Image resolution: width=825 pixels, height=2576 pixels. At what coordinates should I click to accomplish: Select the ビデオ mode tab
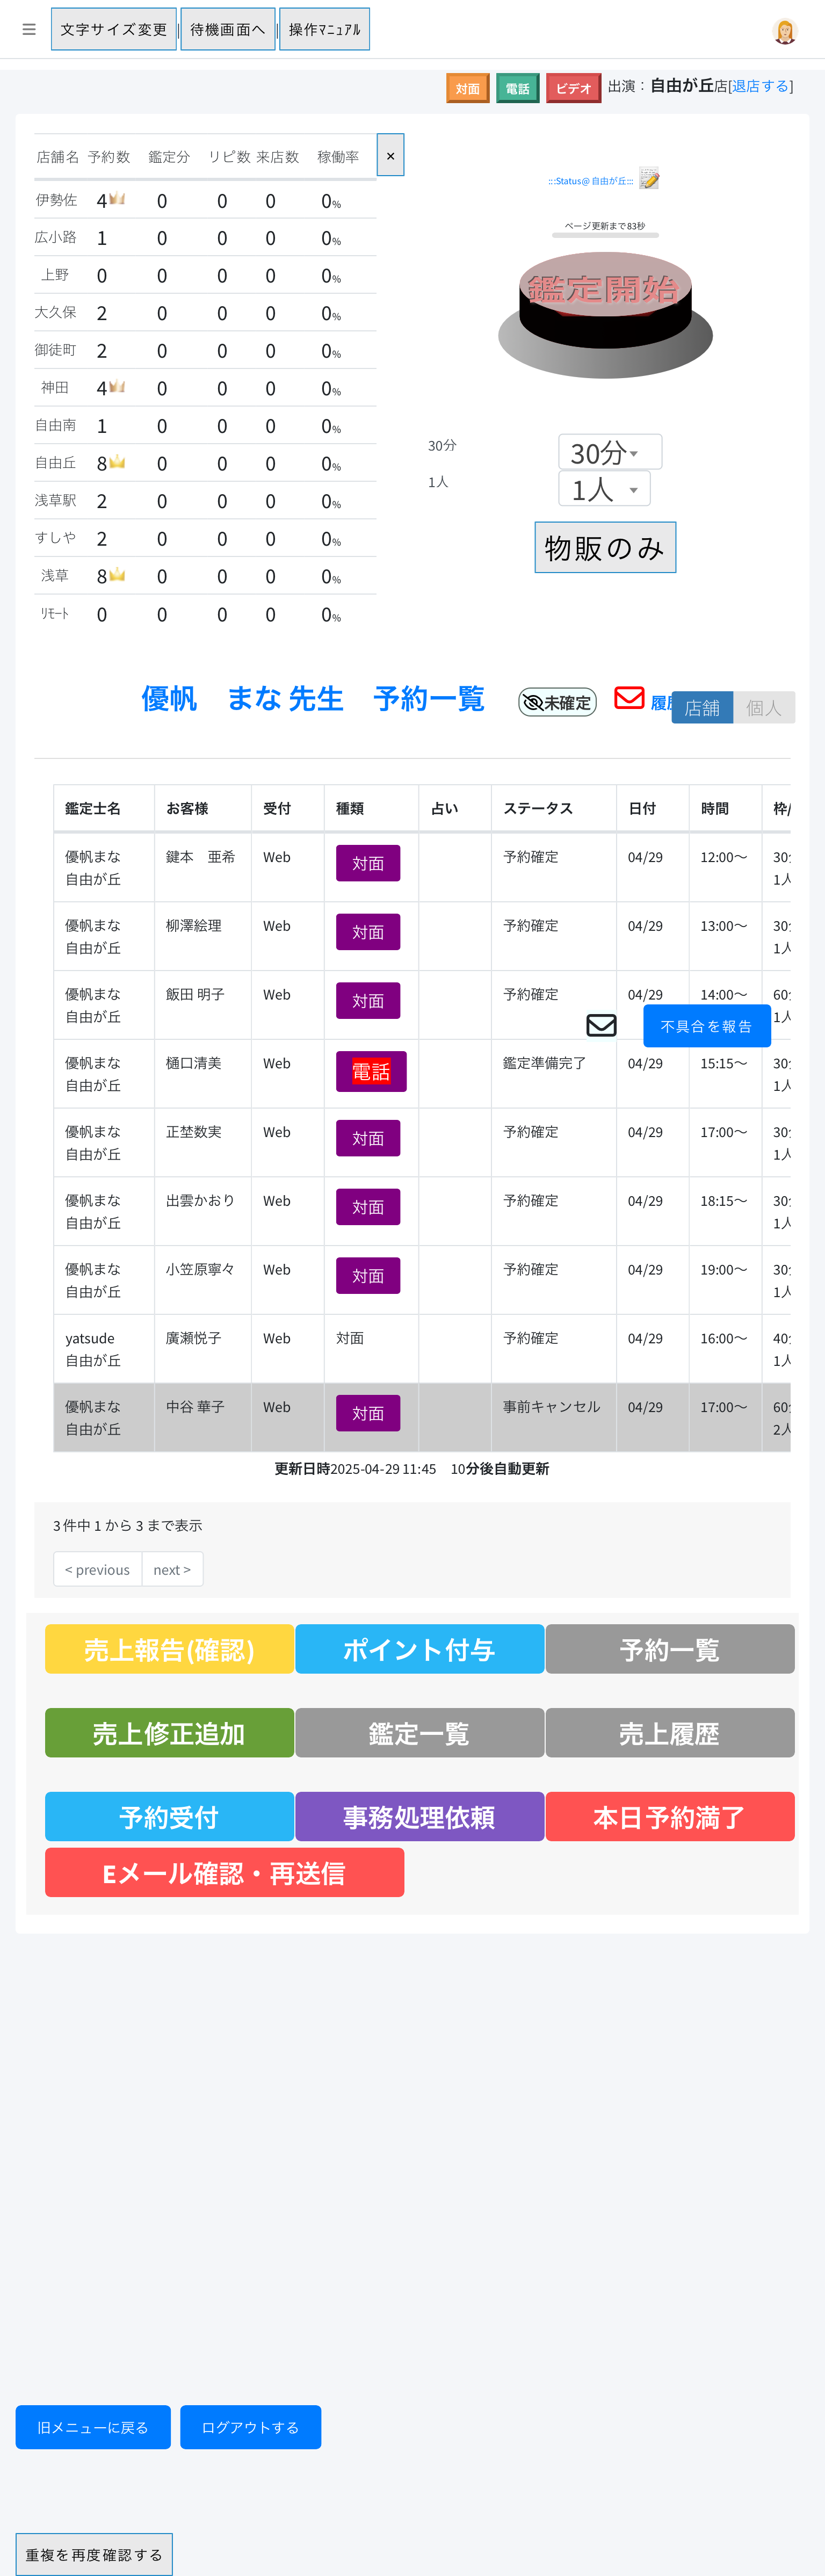pos(573,88)
